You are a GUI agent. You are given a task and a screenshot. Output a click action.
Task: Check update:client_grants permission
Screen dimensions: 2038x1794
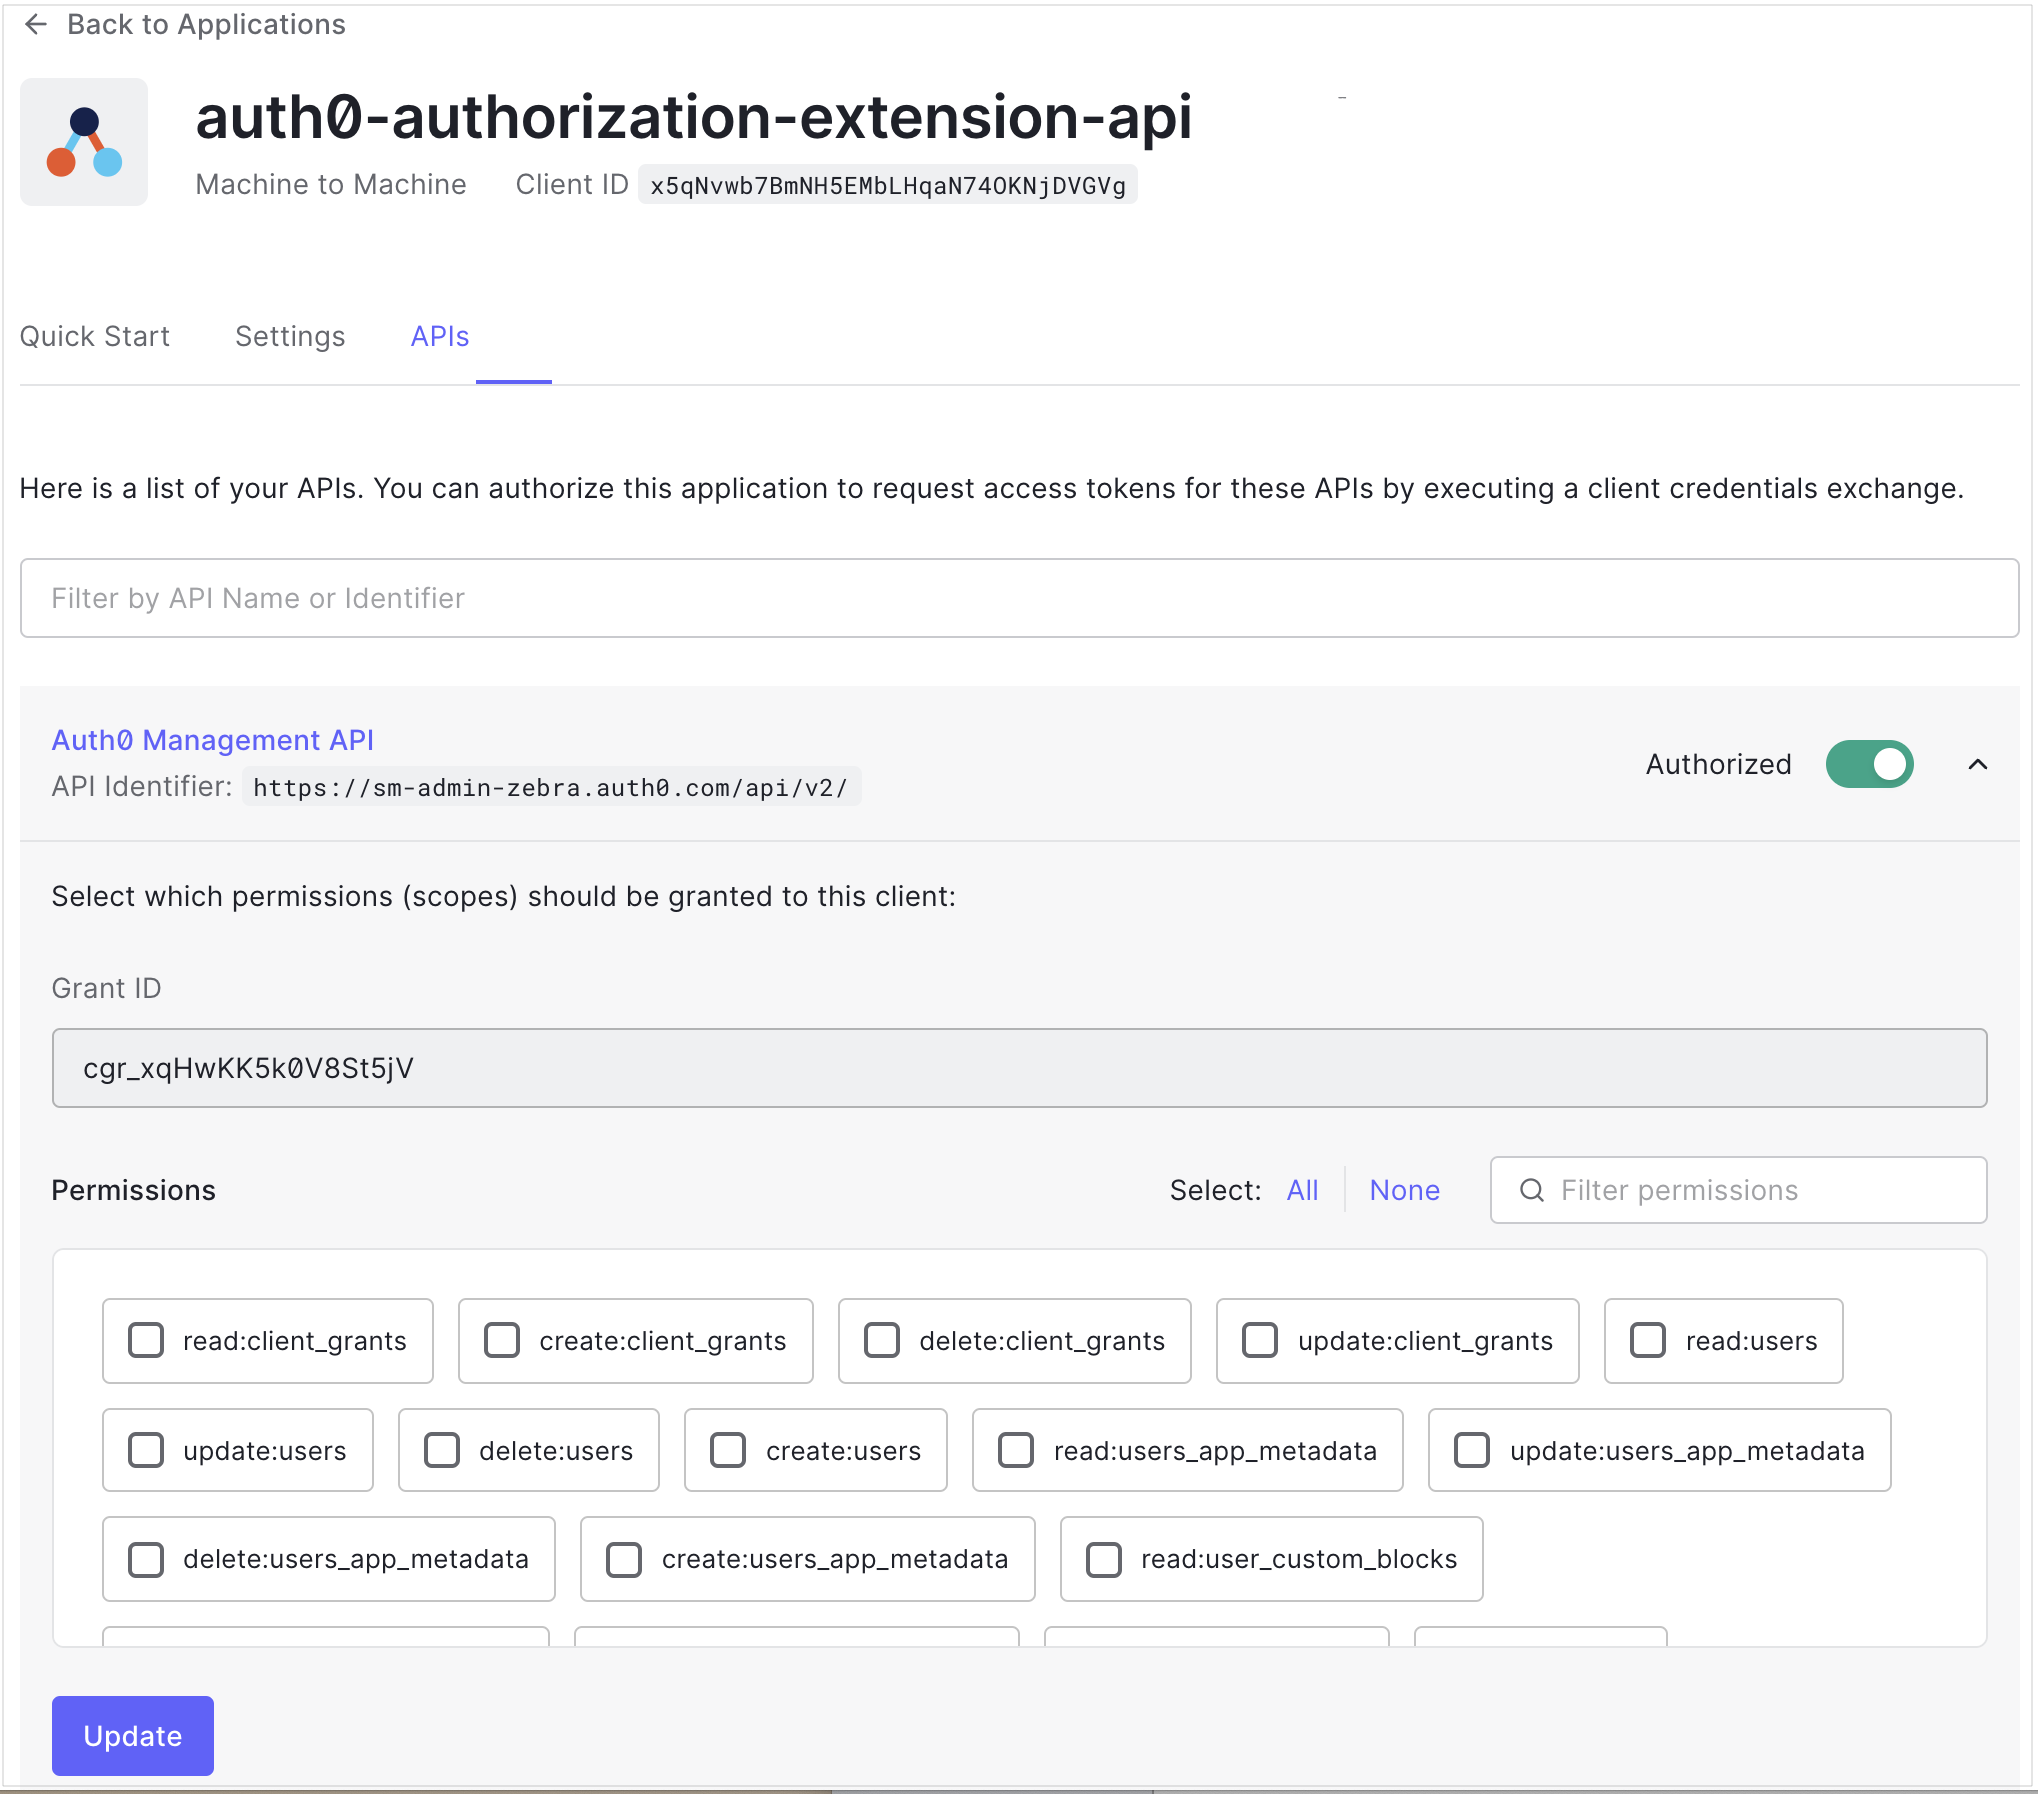click(1260, 1340)
